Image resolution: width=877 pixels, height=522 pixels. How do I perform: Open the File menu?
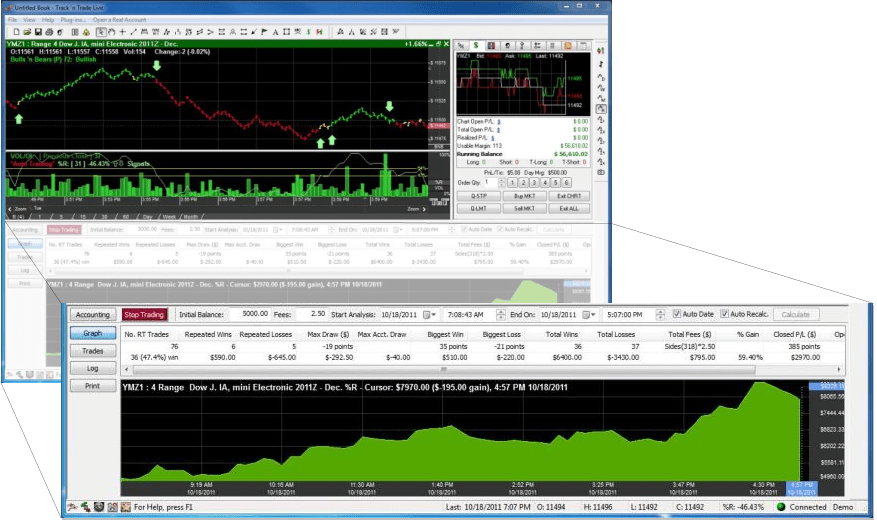(12, 20)
